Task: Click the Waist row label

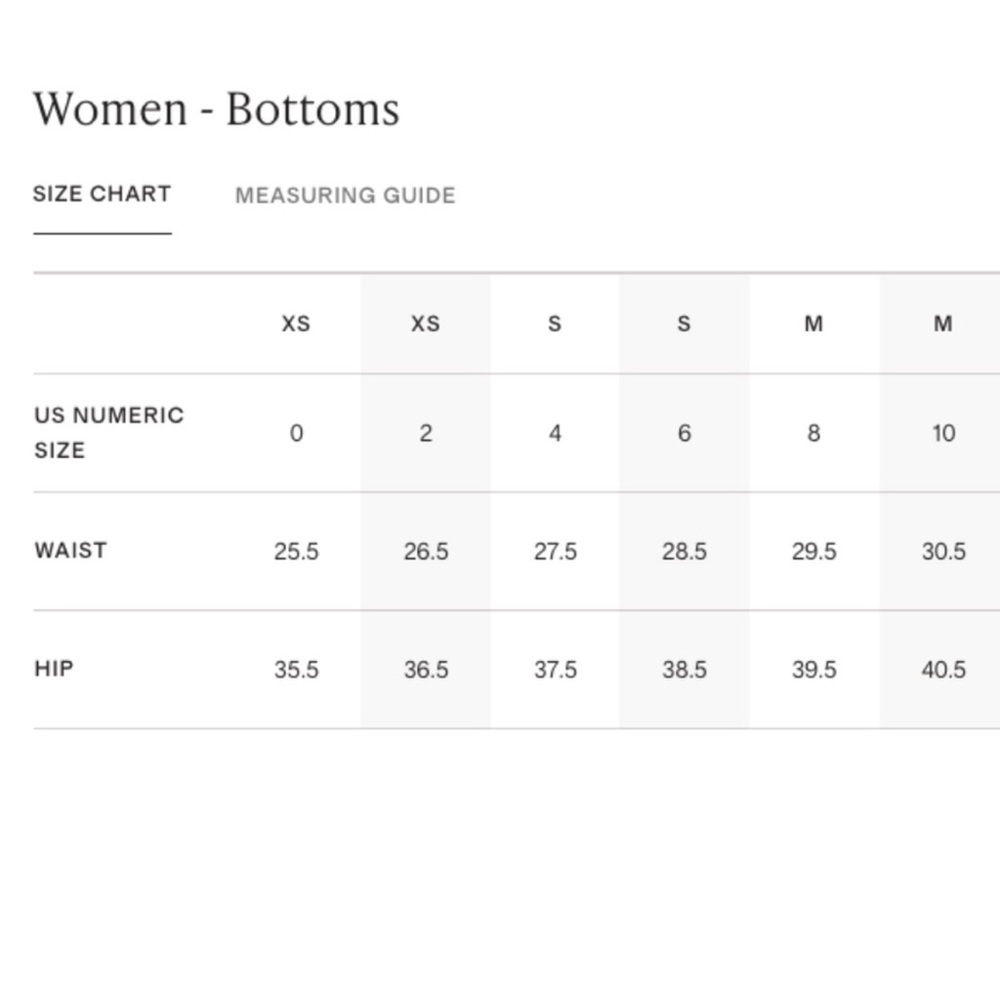Action: pyautogui.click(x=71, y=551)
